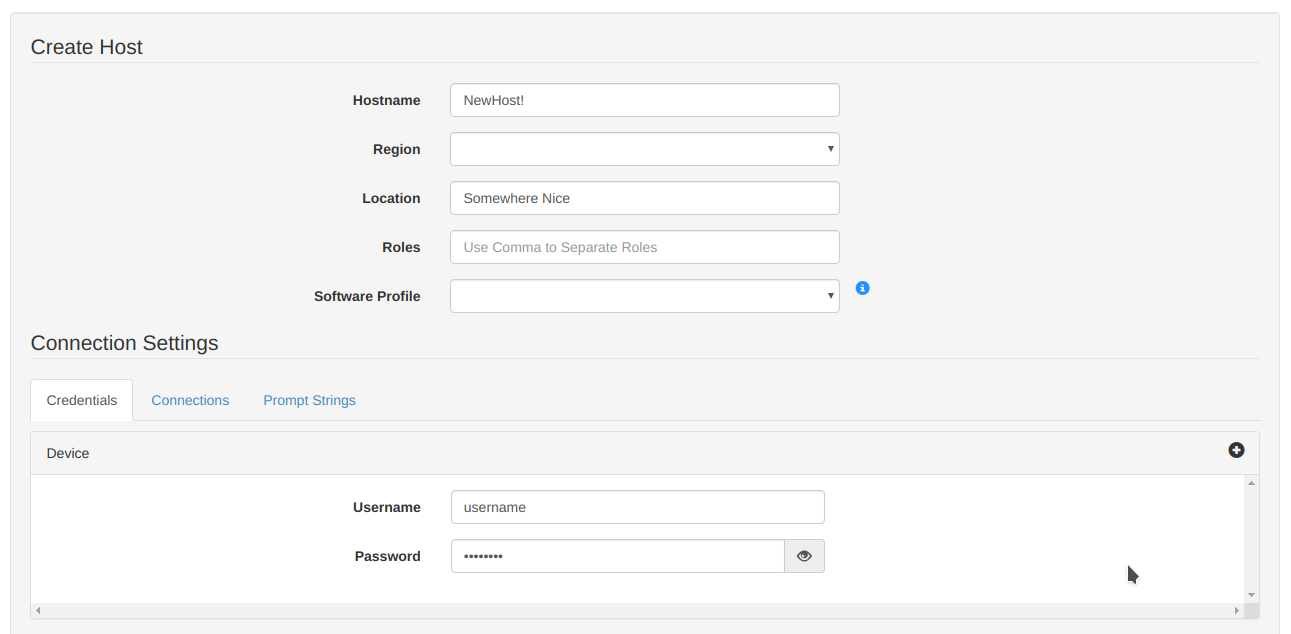This screenshot has height=634, width=1291.
Task: Open the Software Profile dropdown
Action: (x=644, y=296)
